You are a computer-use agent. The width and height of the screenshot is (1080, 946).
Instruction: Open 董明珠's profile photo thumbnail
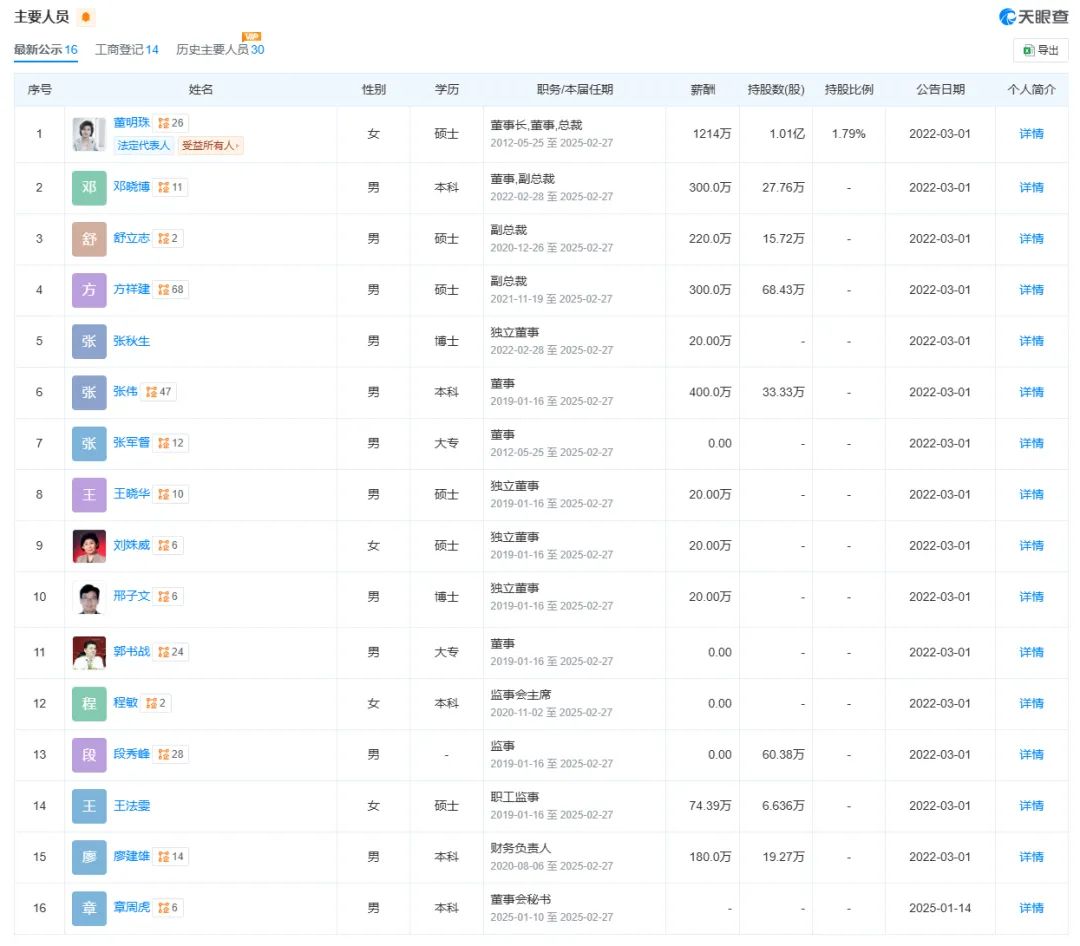[x=89, y=134]
